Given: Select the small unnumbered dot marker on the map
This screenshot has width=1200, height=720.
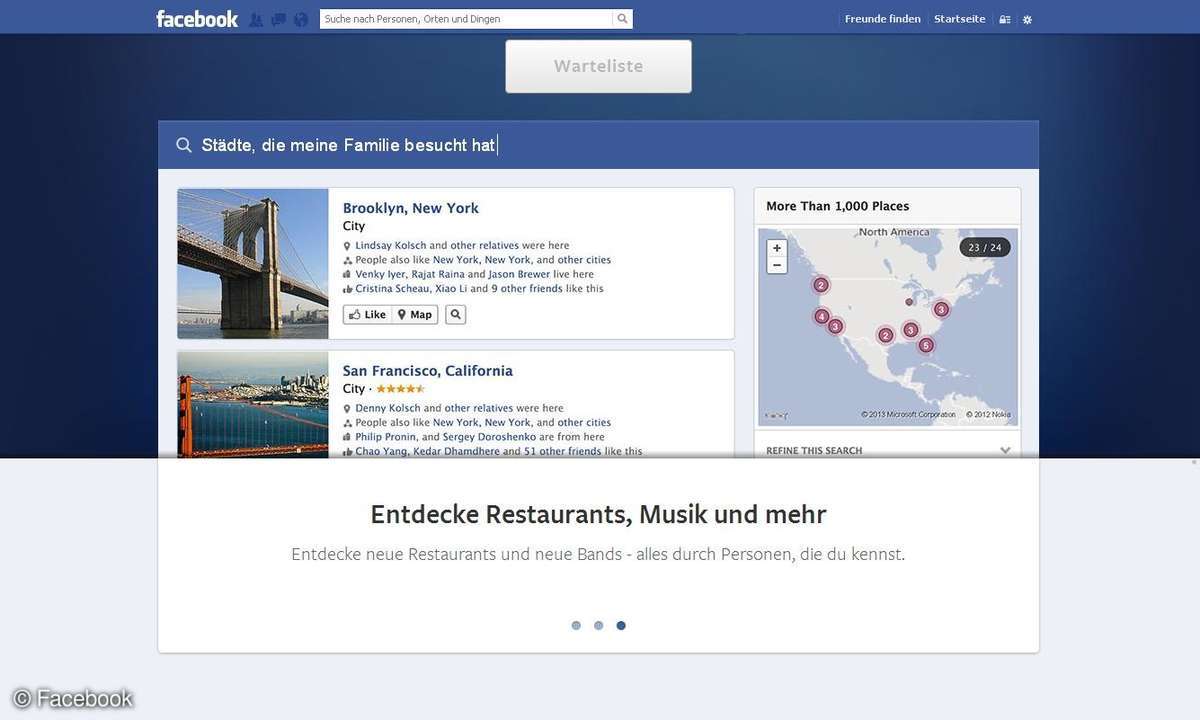Looking at the screenshot, I should point(909,301).
